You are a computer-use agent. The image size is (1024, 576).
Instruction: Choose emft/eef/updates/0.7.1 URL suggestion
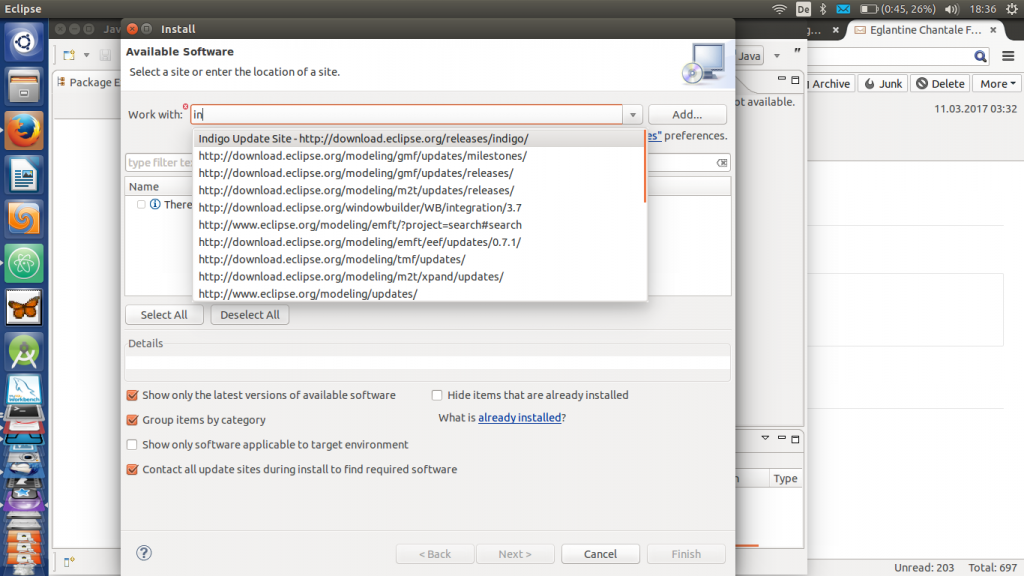[x=419, y=242]
